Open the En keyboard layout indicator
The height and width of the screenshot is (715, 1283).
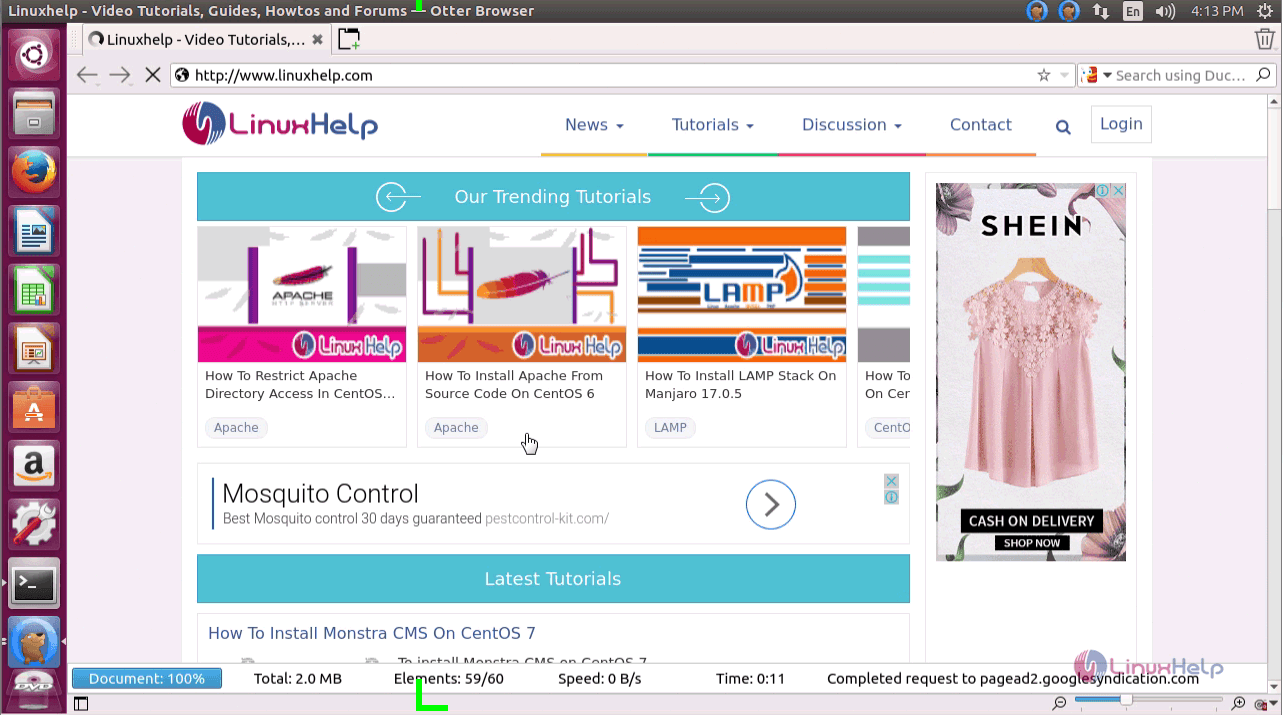click(1132, 11)
